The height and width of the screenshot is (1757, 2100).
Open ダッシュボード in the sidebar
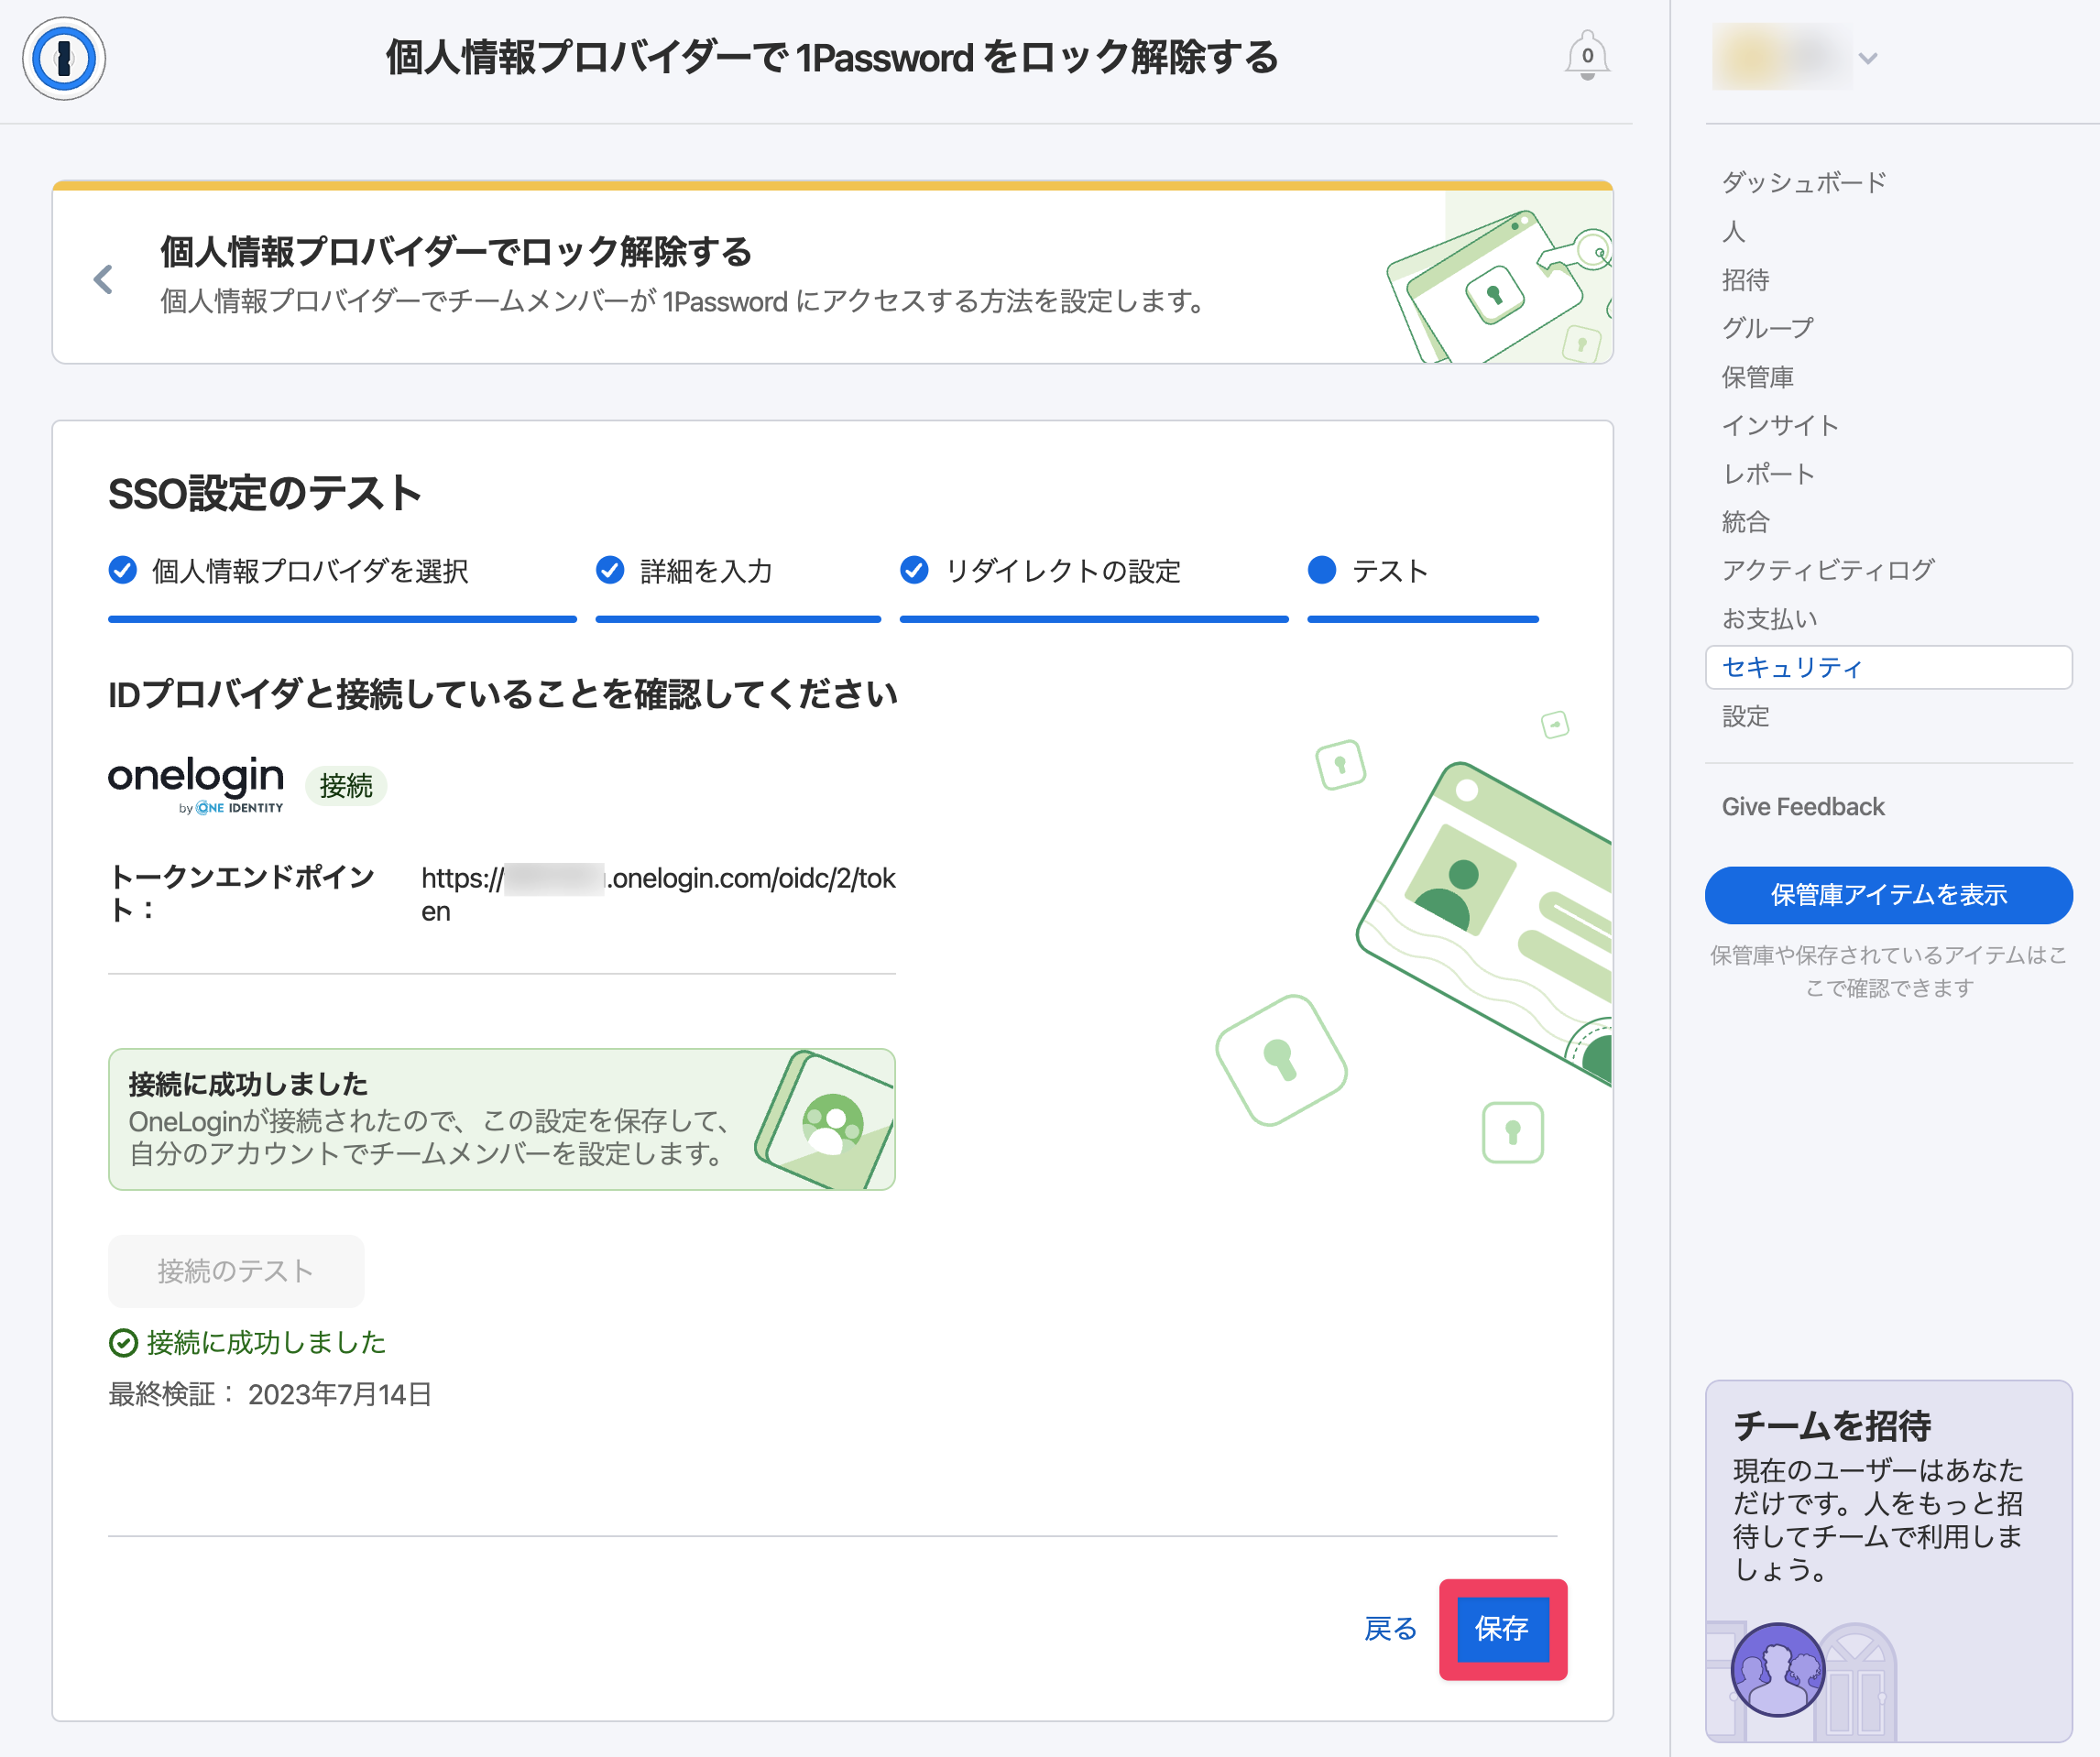coord(1804,182)
